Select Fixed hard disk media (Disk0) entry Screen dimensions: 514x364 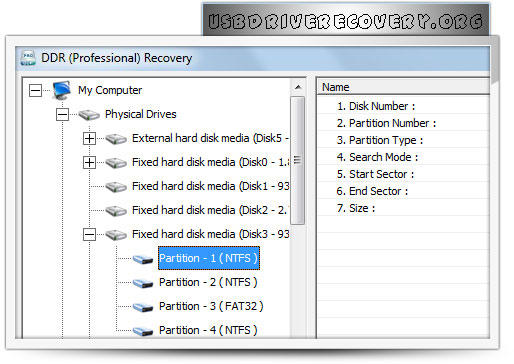click(210, 162)
